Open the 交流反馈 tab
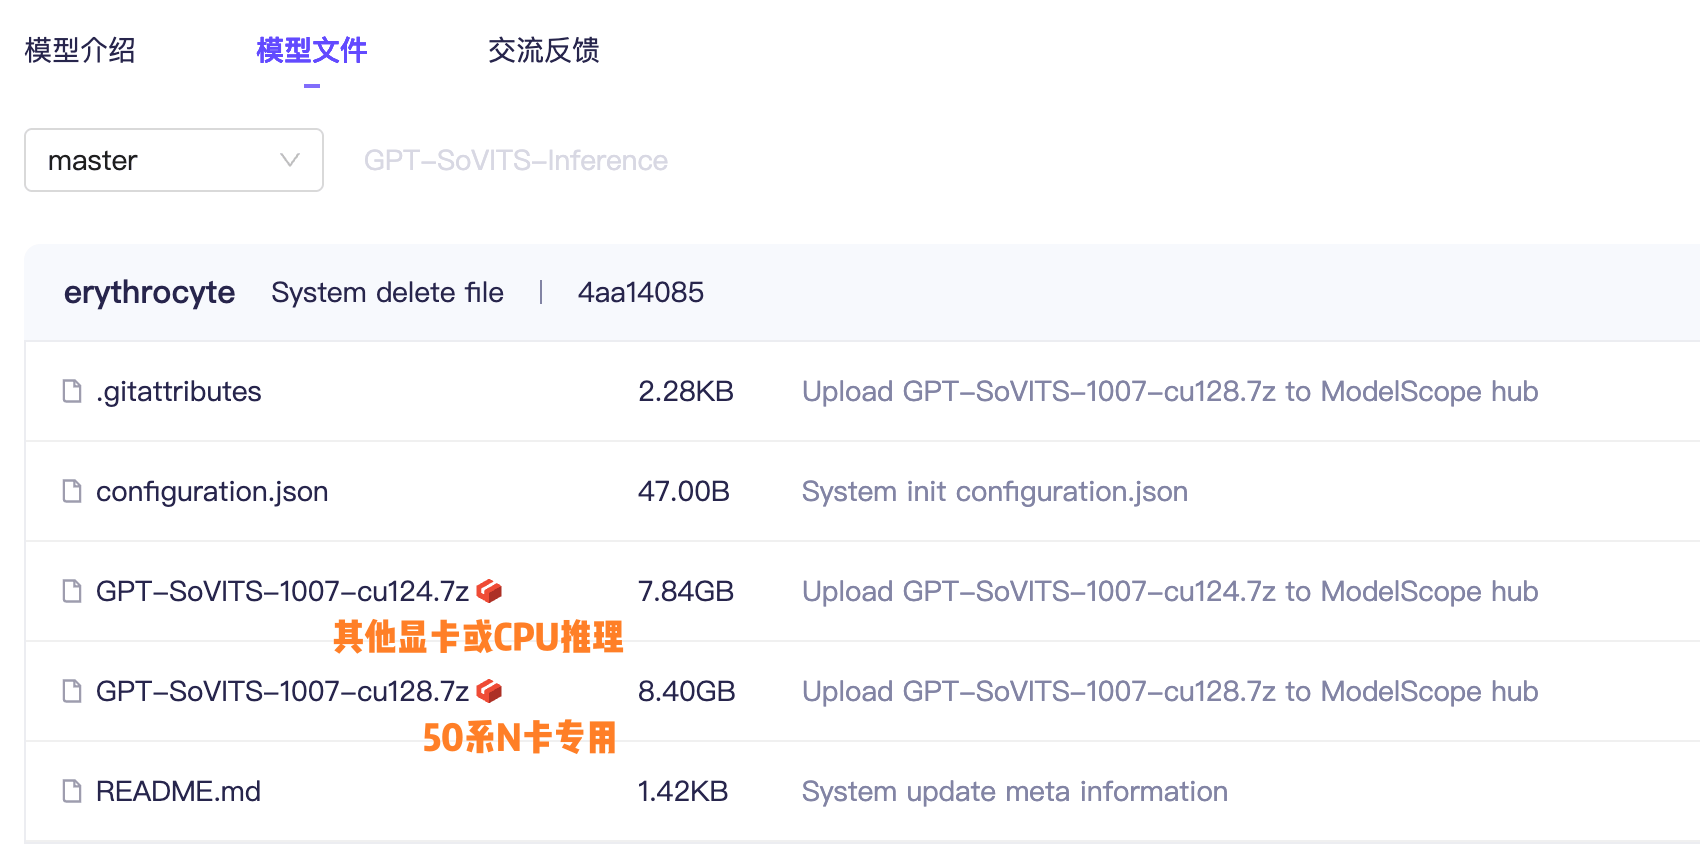Image resolution: width=1700 pixels, height=866 pixels. click(x=544, y=50)
